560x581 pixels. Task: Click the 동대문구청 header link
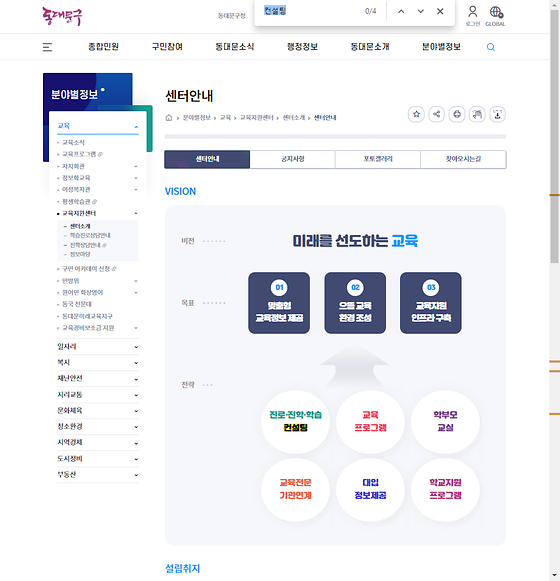tap(232, 16)
